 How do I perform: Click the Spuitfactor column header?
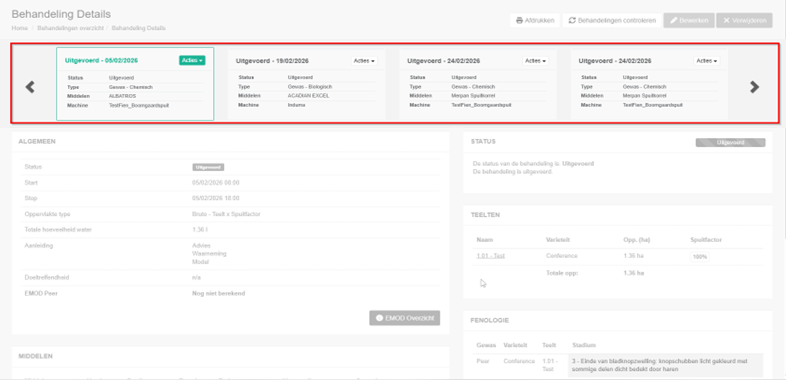click(706, 240)
